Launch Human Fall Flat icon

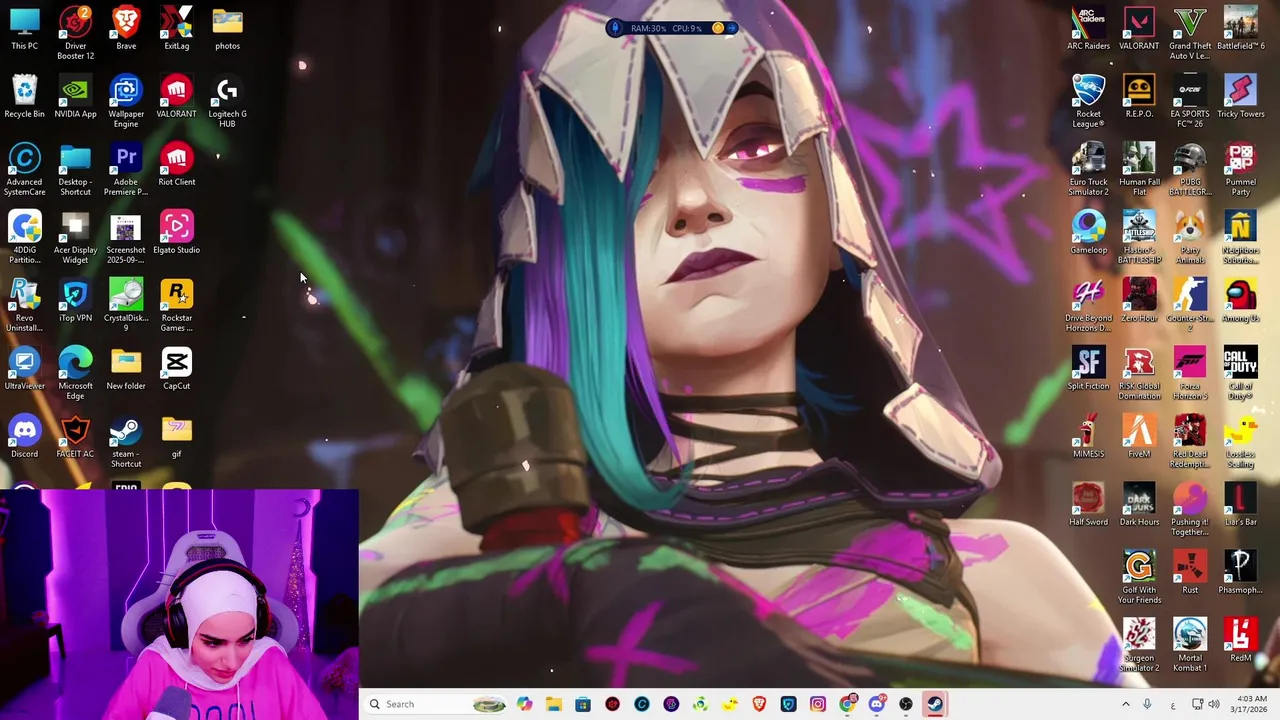pos(1139,168)
